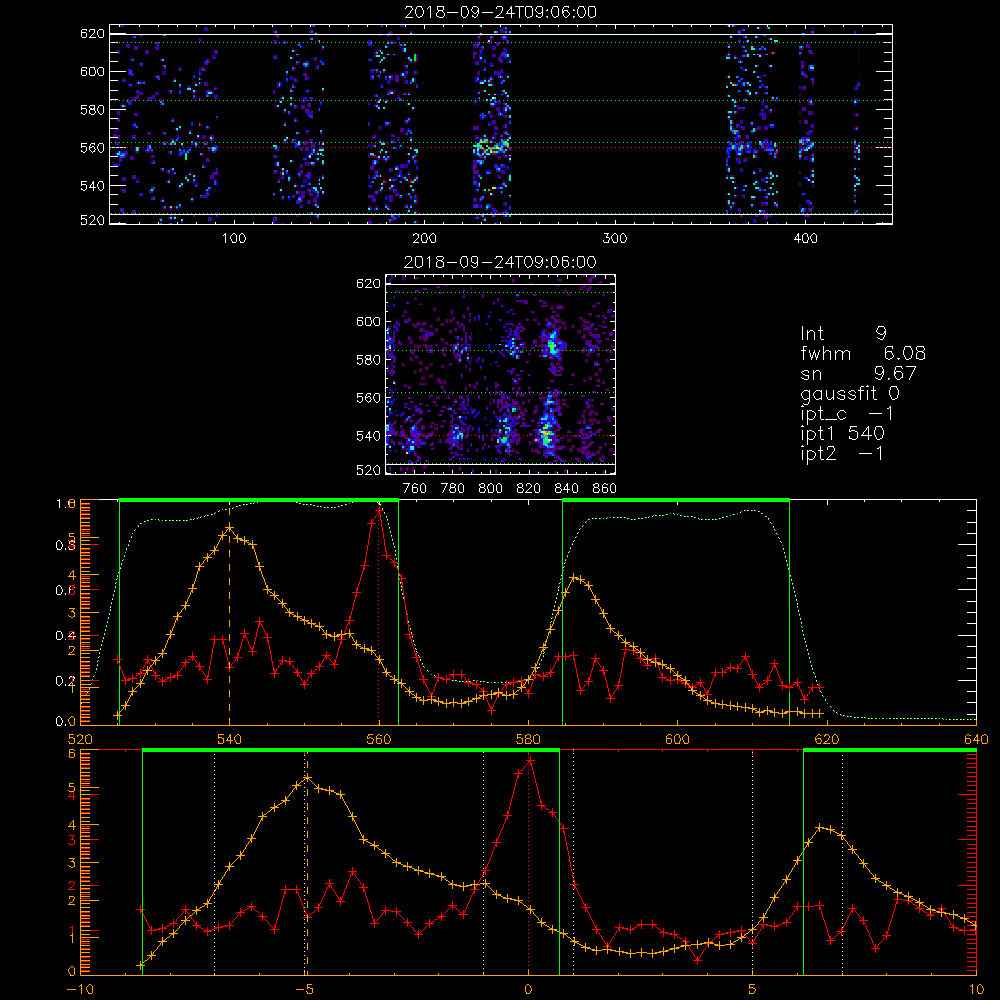The width and height of the screenshot is (1000, 1000).
Task: Click x-axis tick 100 on top spectrogram
Action: 234,239
